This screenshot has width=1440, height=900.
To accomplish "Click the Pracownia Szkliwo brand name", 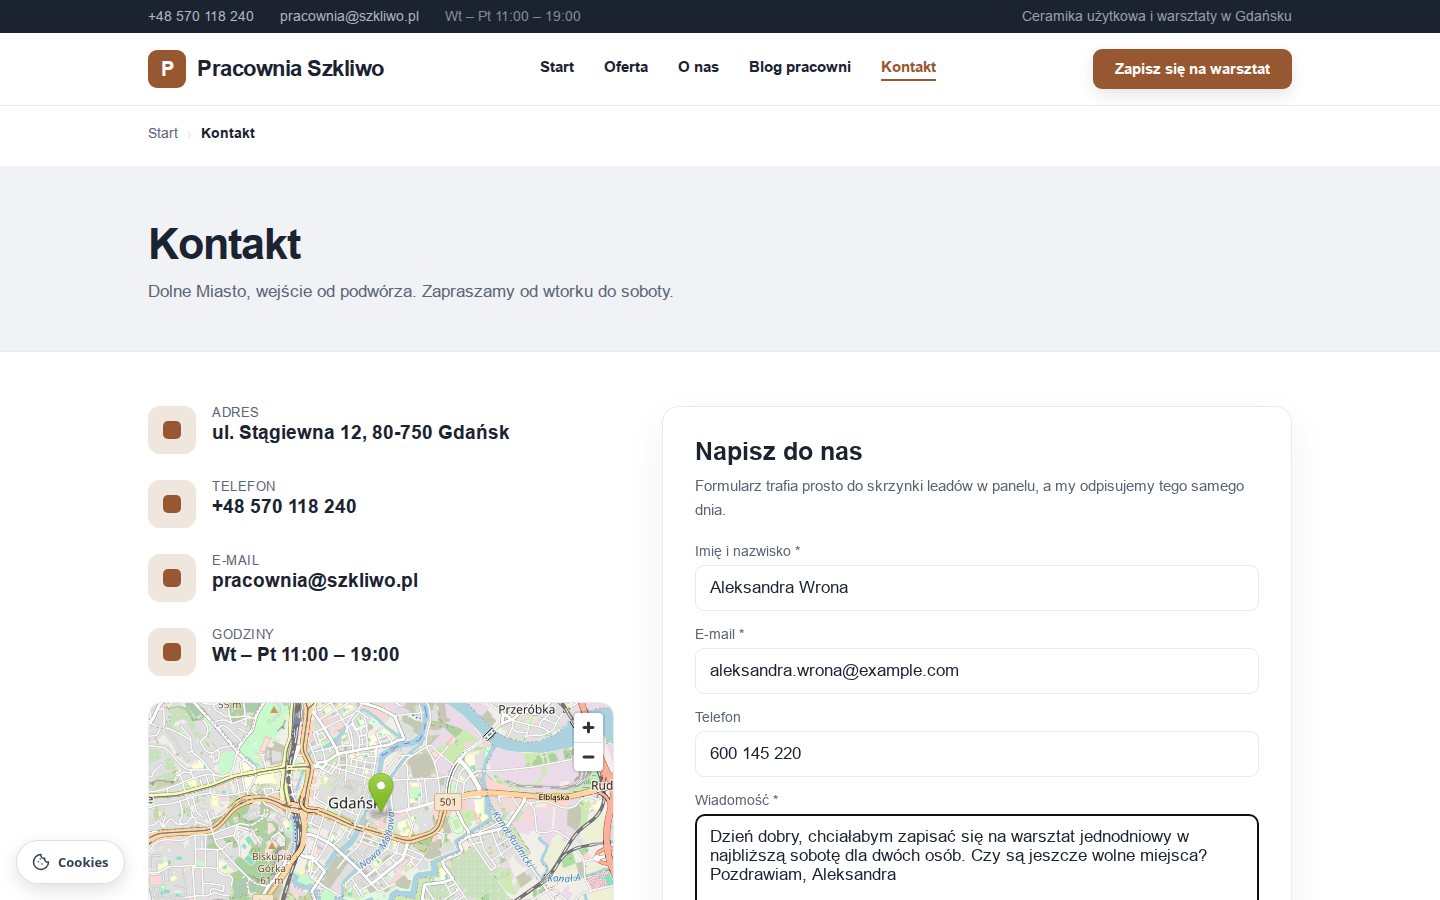I will tap(290, 69).
